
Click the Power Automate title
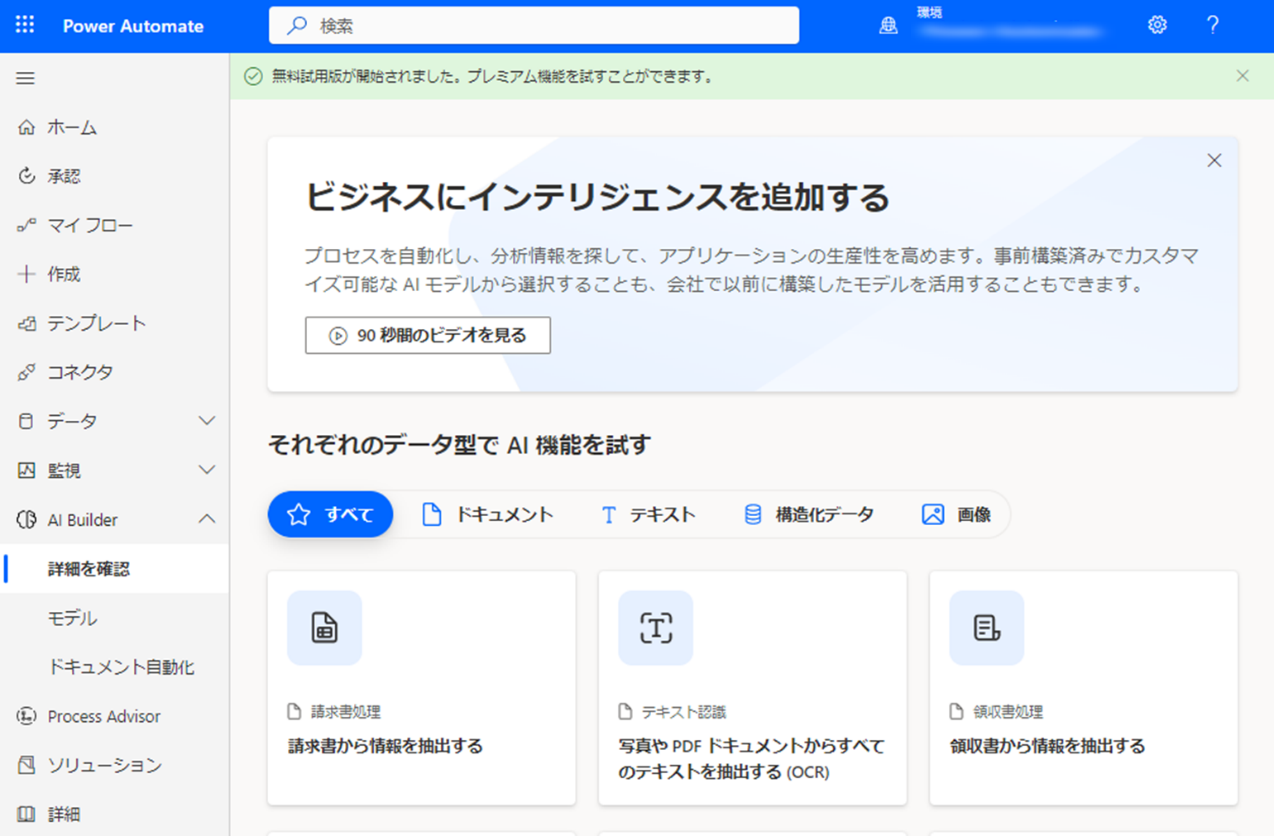tap(133, 26)
